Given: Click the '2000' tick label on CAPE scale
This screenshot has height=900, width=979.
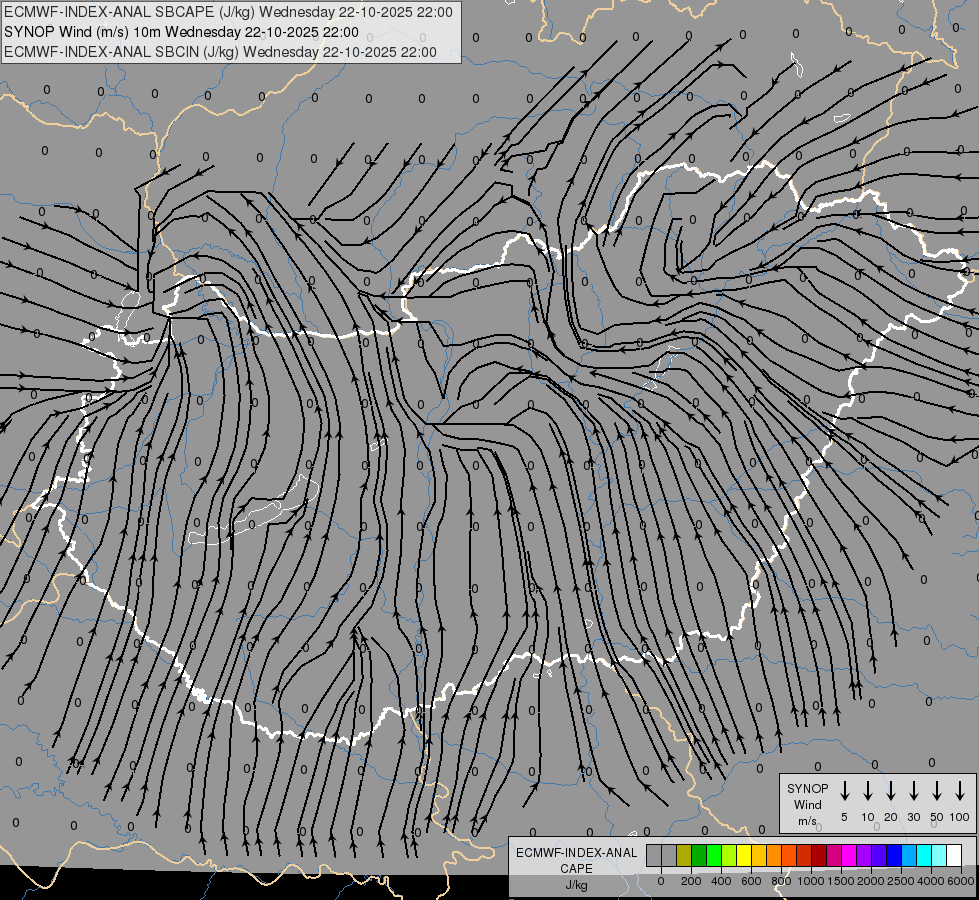Looking at the screenshot, I should coord(871,881).
